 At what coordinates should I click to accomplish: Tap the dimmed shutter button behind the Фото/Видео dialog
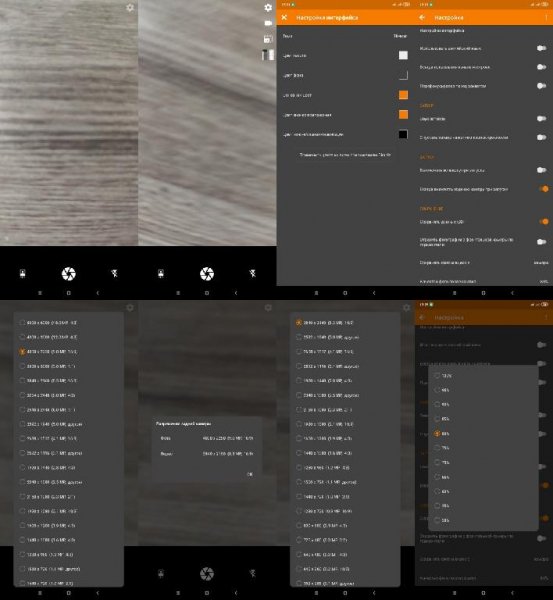point(207,573)
